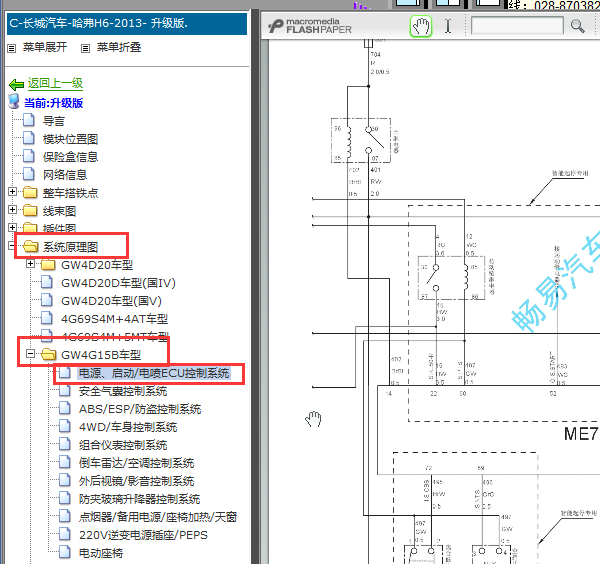Screen dimensions: 600x564
Task: Open the 导言 document
Action: pyautogui.click(x=54, y=121)
